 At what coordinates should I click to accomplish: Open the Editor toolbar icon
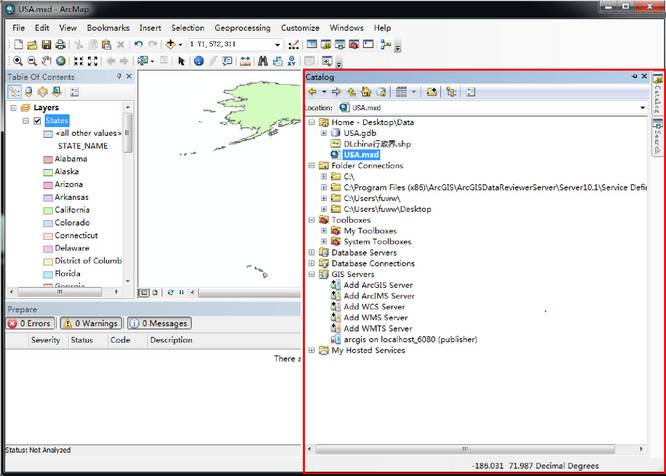pyautogui.click(x=293, y=44)
